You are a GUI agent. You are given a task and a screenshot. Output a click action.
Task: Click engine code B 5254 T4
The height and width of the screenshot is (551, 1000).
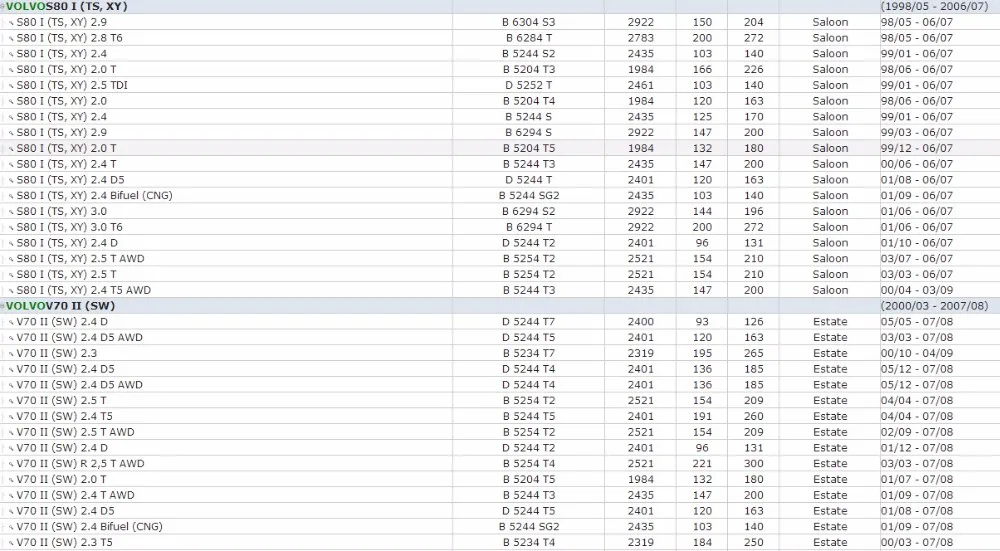point(529,464)
